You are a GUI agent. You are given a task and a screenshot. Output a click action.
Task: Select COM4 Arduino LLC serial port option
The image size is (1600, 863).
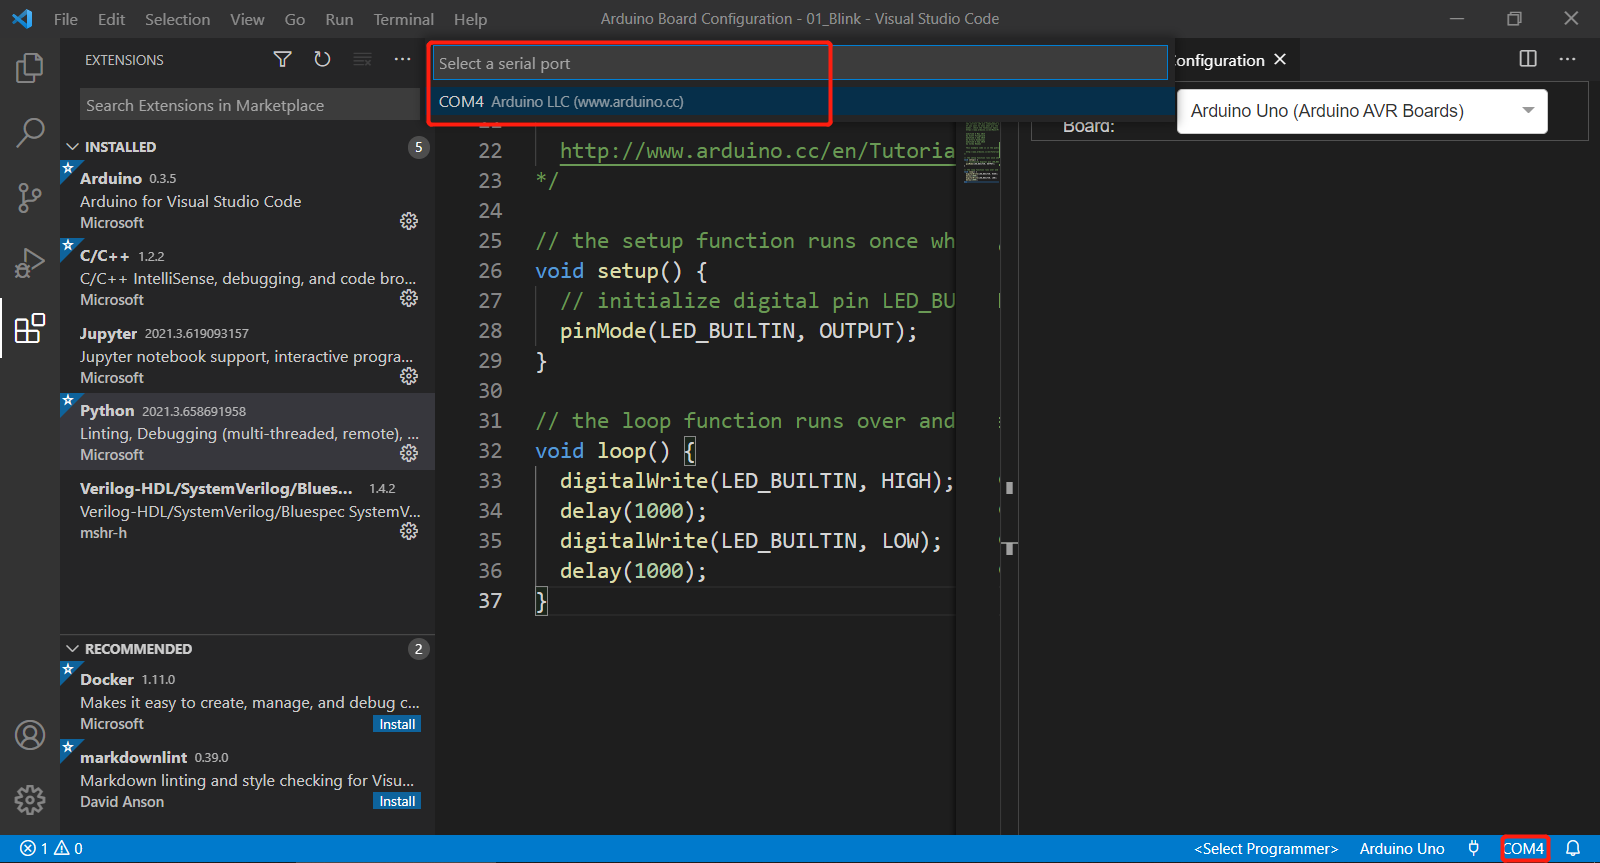click(805, 102)
